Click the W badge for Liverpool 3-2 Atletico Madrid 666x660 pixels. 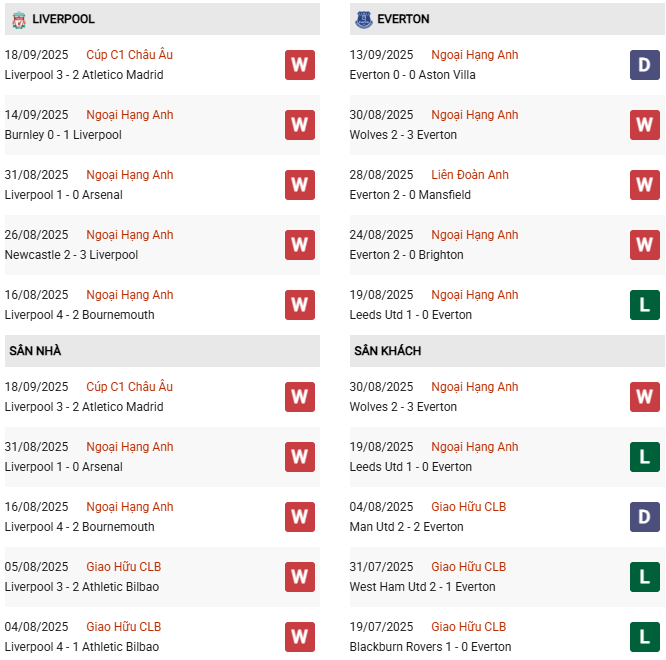pyautogui.click(x=300, y=65)
